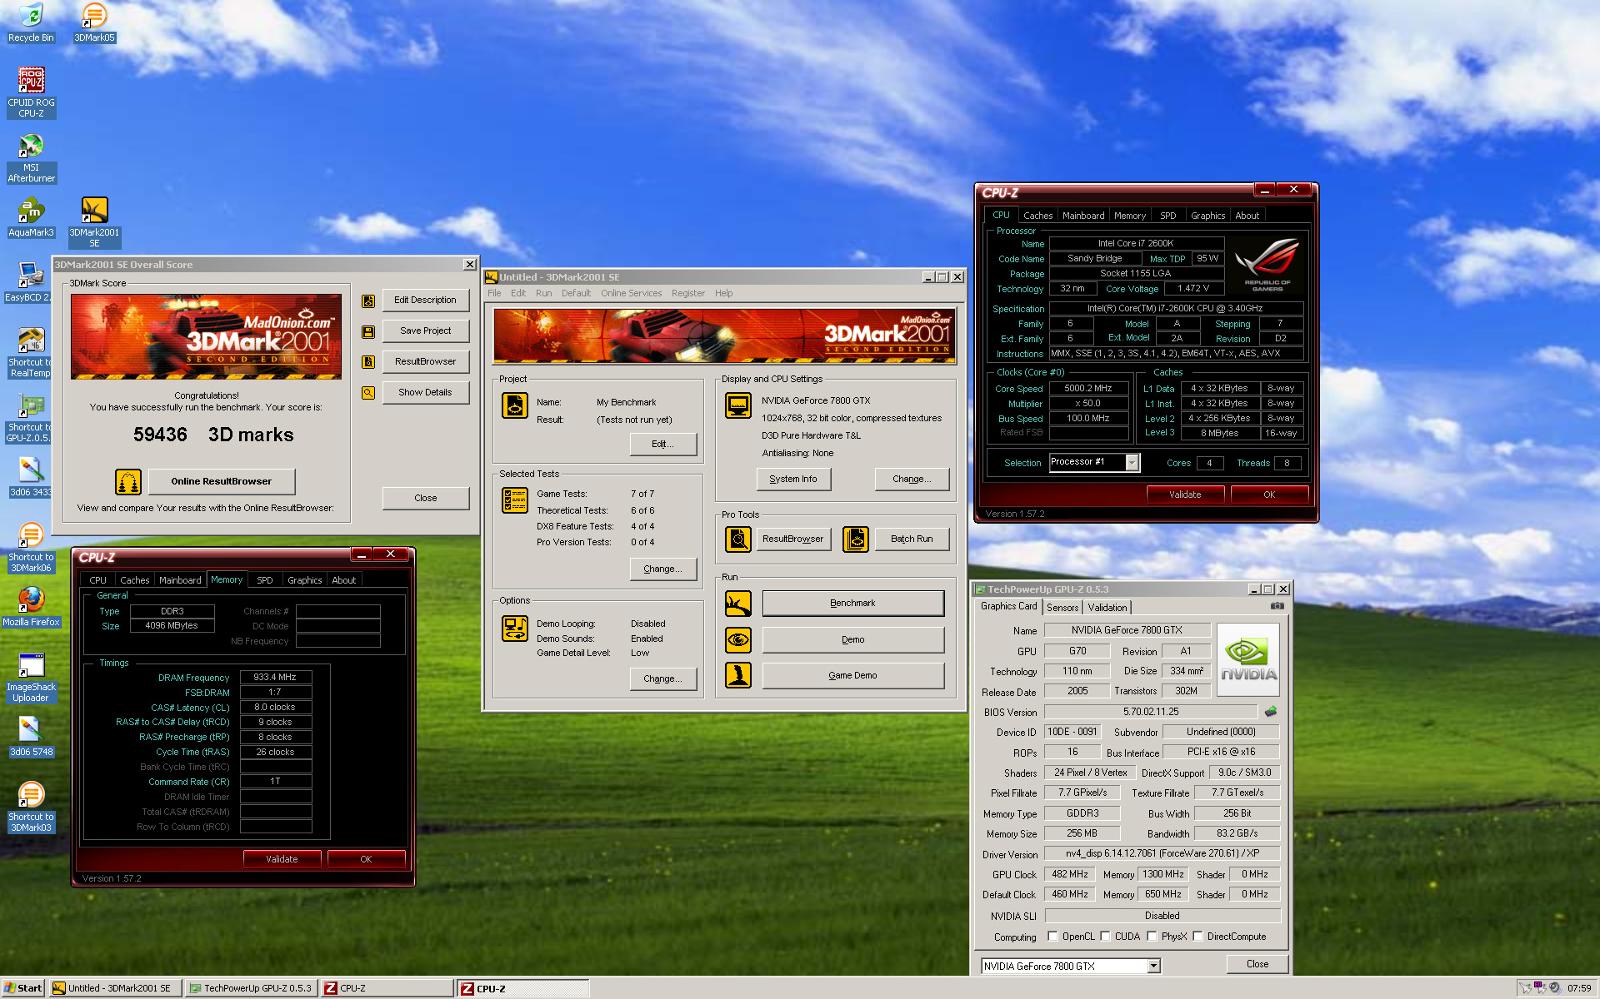Click the Demo eye icon in Run section
This screenshot has height=999, width=1600.
pyautogui.click(x=738, y=640)
